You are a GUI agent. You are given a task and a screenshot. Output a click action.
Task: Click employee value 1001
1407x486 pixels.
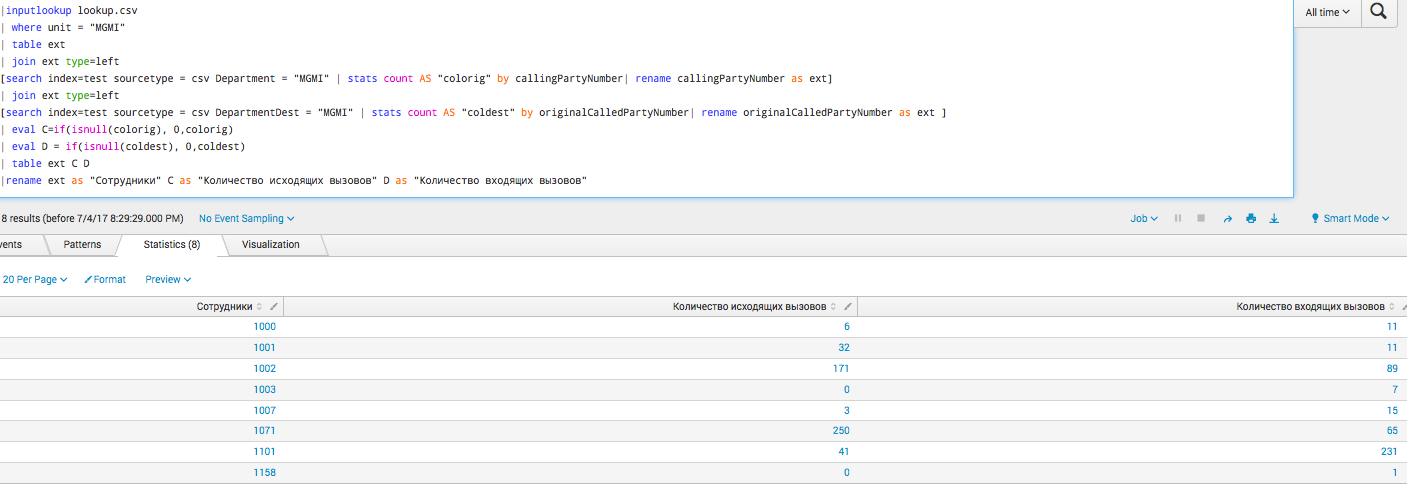click(x=265, y=348)
